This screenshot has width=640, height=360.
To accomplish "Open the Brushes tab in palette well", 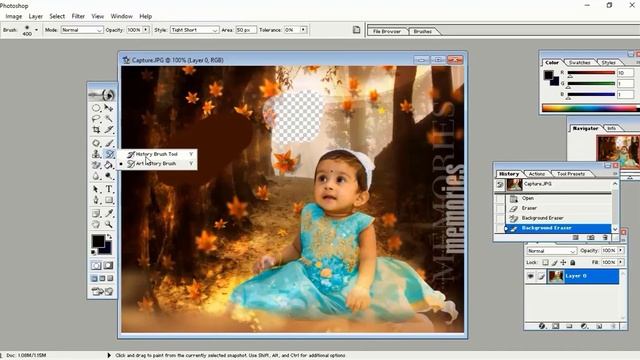I will point(422,31).
